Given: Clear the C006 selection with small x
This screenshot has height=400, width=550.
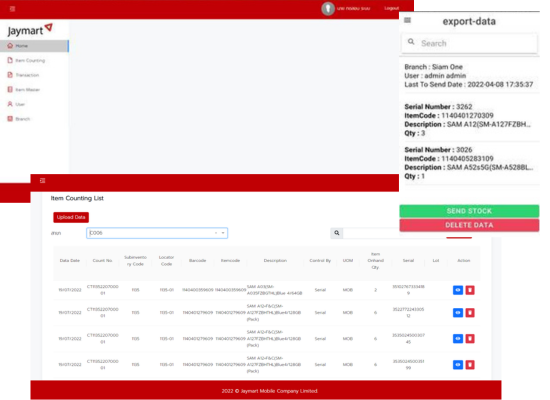Looking at the screenshot, I should (216, 233).
